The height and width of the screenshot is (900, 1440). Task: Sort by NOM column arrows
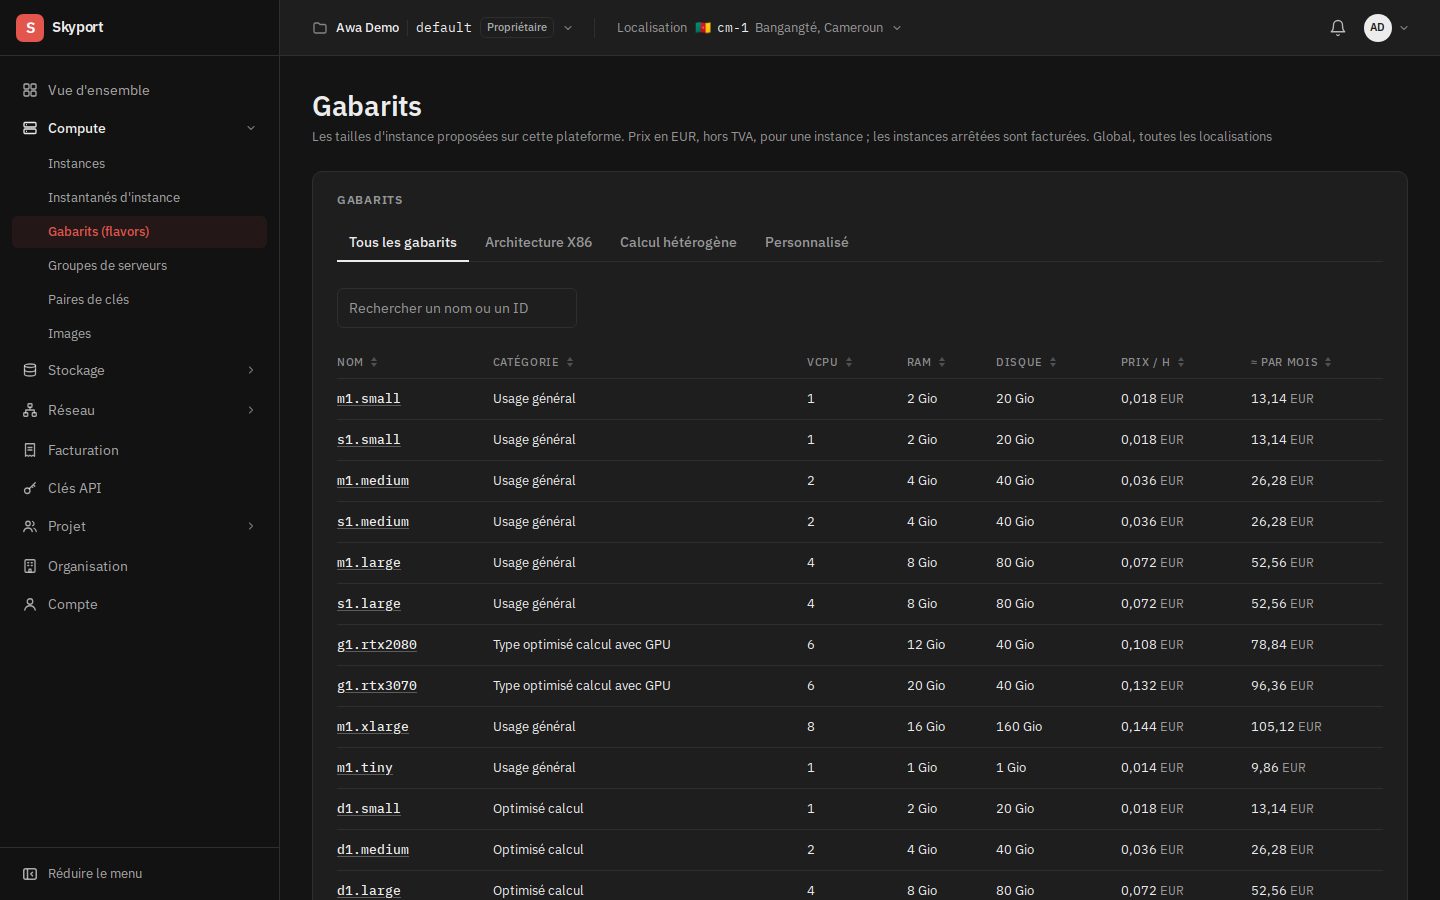374,362
